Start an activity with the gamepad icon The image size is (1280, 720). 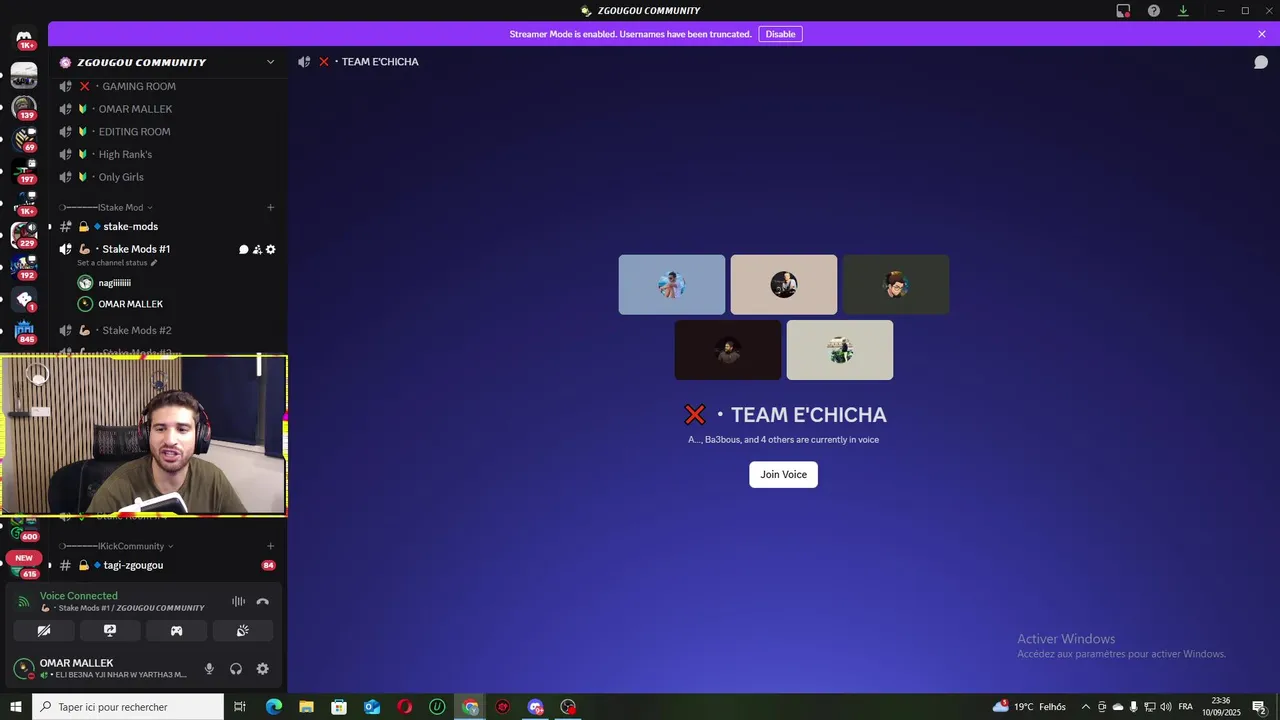176,631
